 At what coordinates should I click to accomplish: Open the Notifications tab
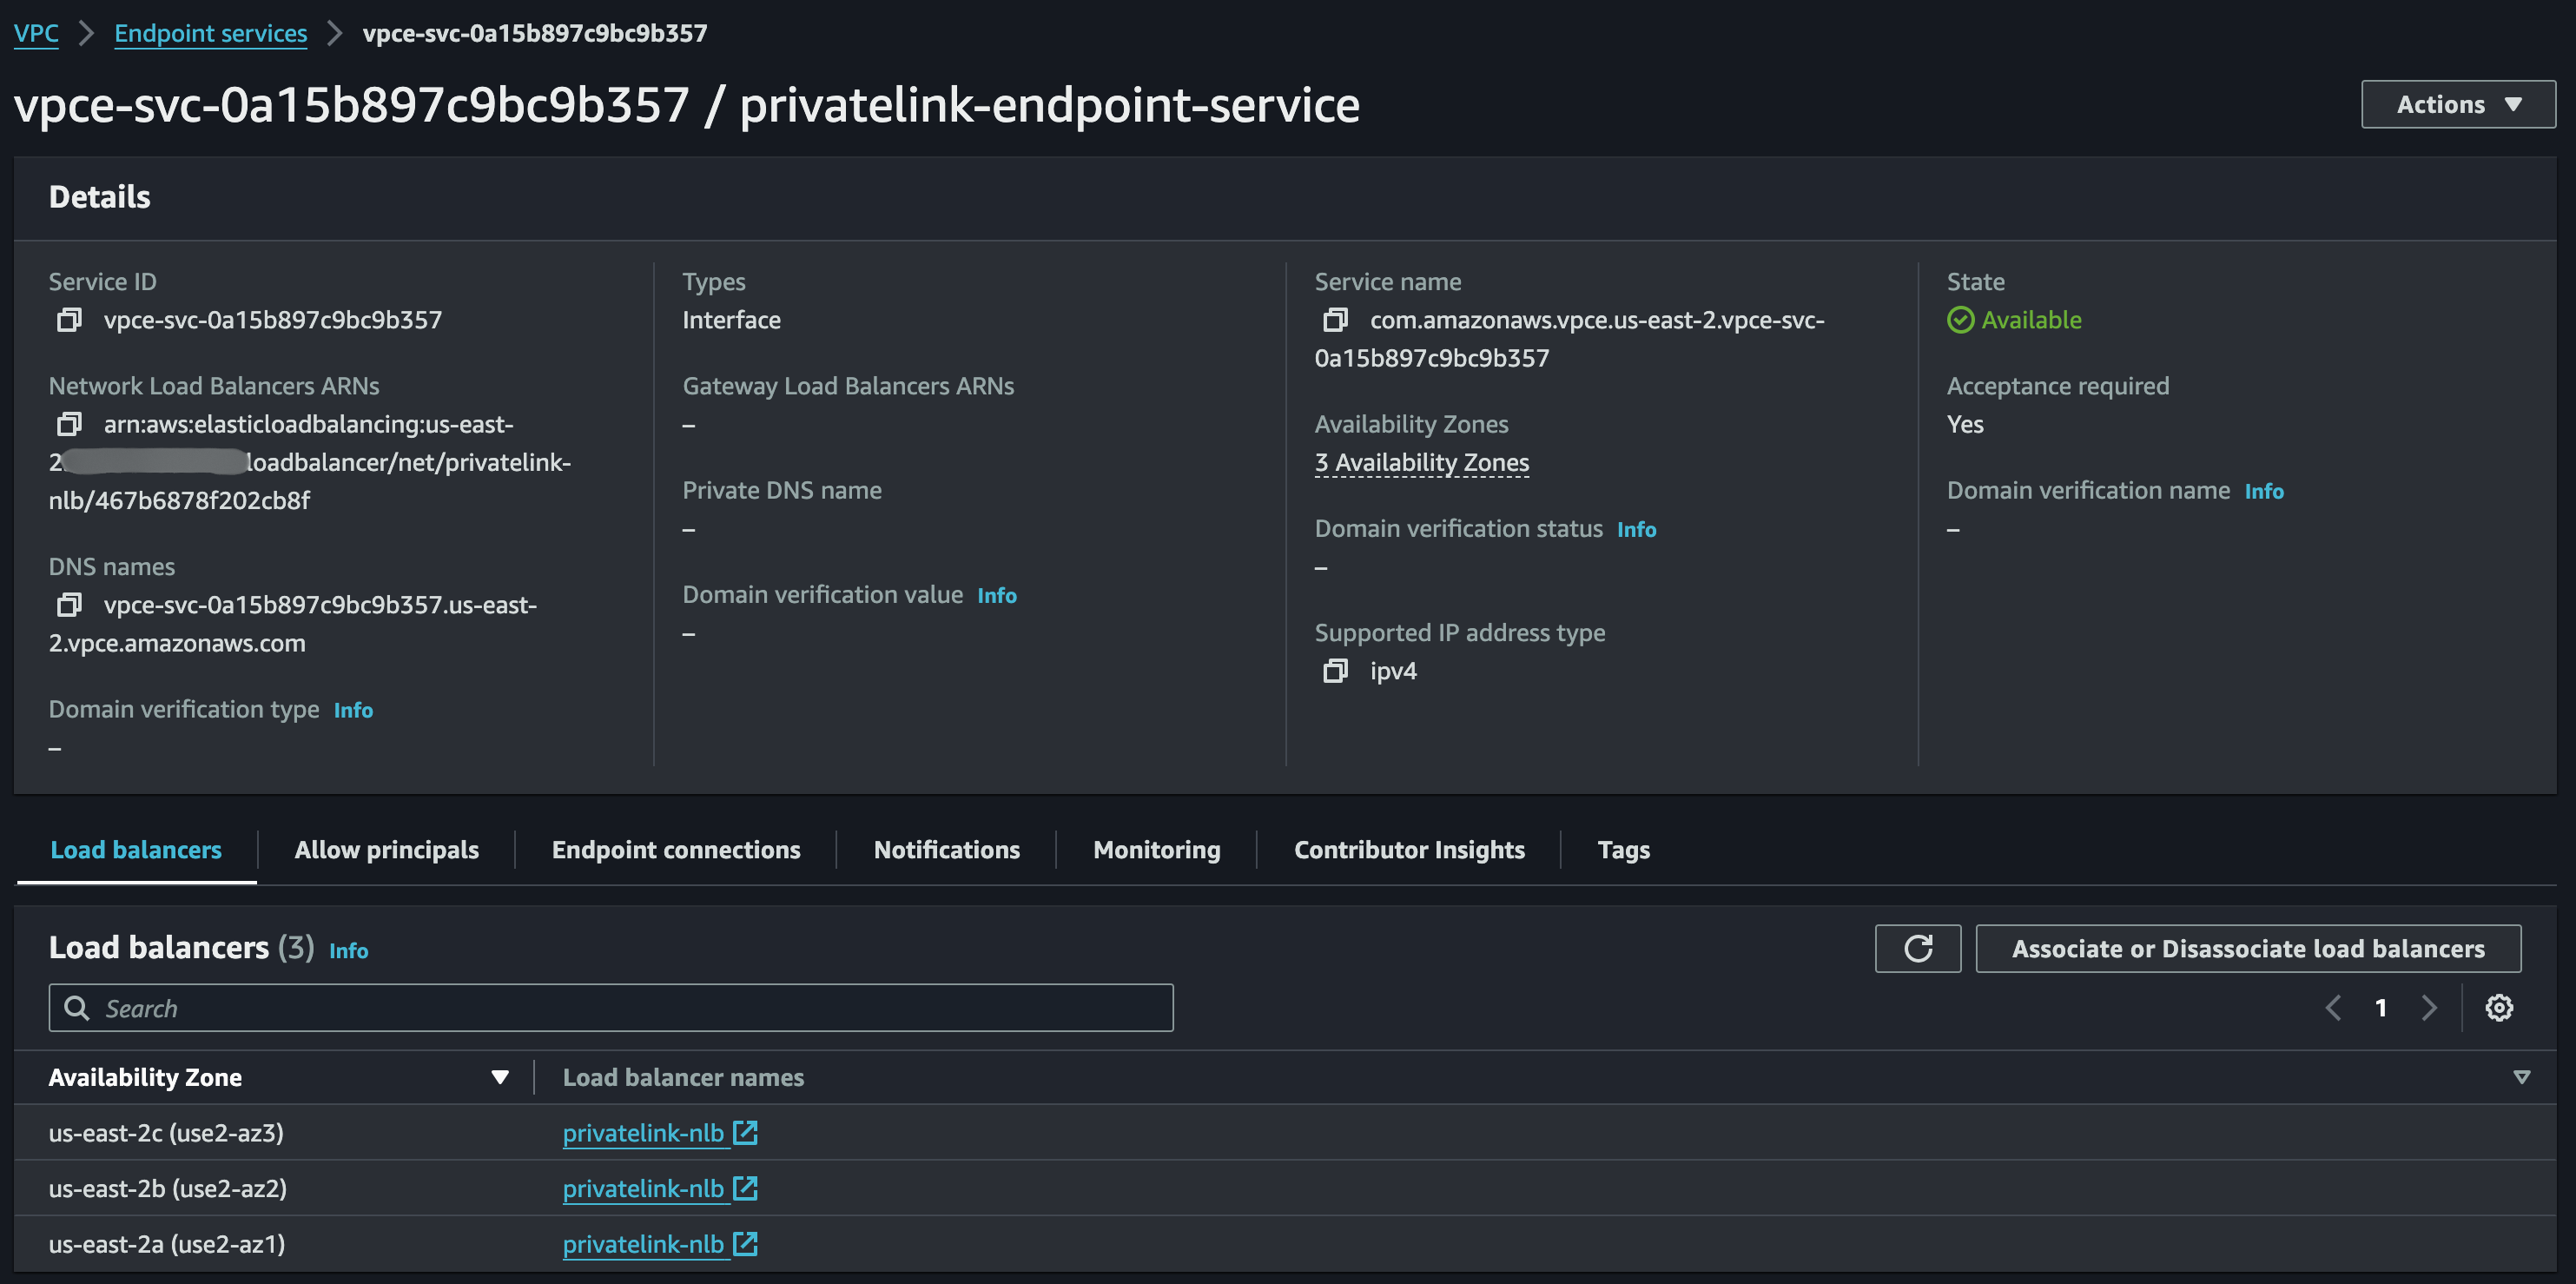point(946,850)
